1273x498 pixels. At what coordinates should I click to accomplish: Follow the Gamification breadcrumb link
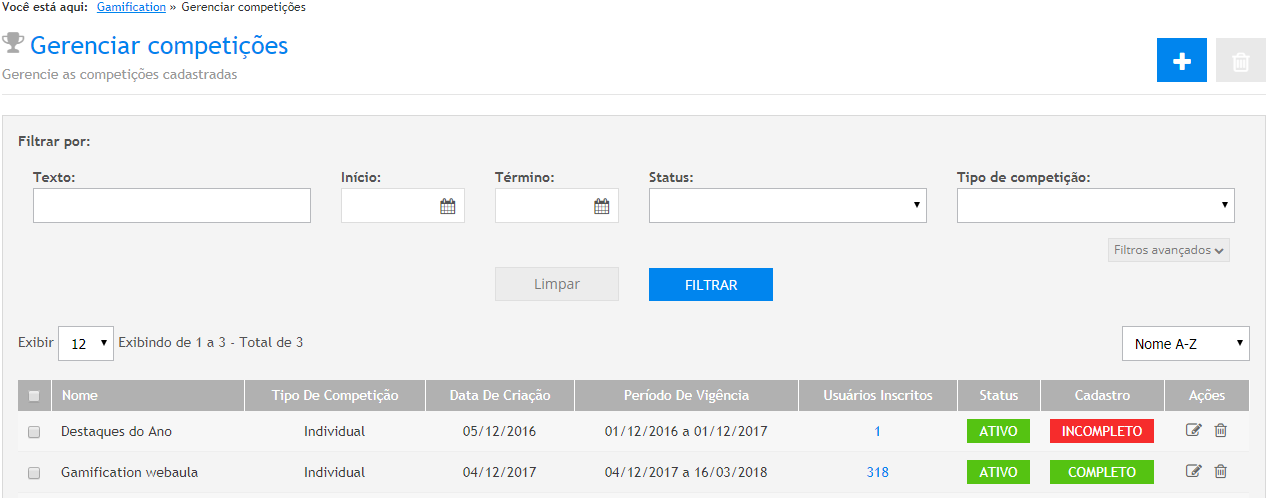pos(131,7)
